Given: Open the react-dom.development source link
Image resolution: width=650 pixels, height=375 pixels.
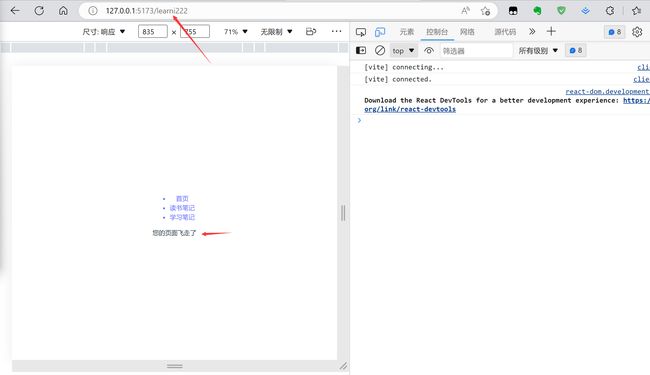Looking at the screenshot, I should click(x=607, y=91).
